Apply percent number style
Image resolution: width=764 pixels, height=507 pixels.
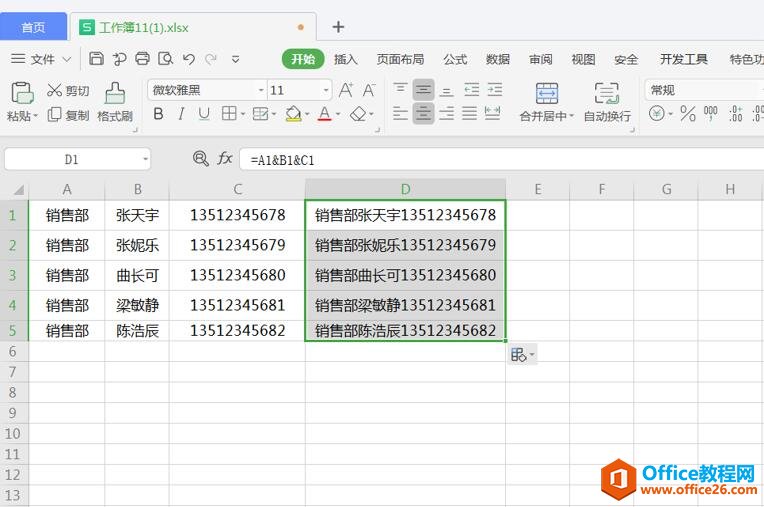688,113
